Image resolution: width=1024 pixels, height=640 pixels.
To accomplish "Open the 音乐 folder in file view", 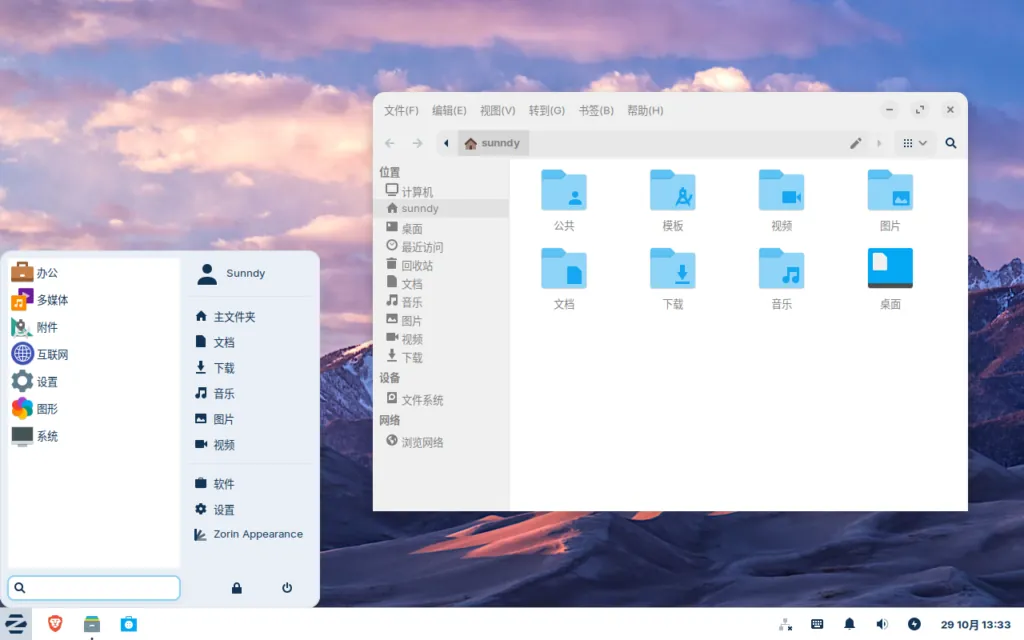I will [x=781, y=278].
